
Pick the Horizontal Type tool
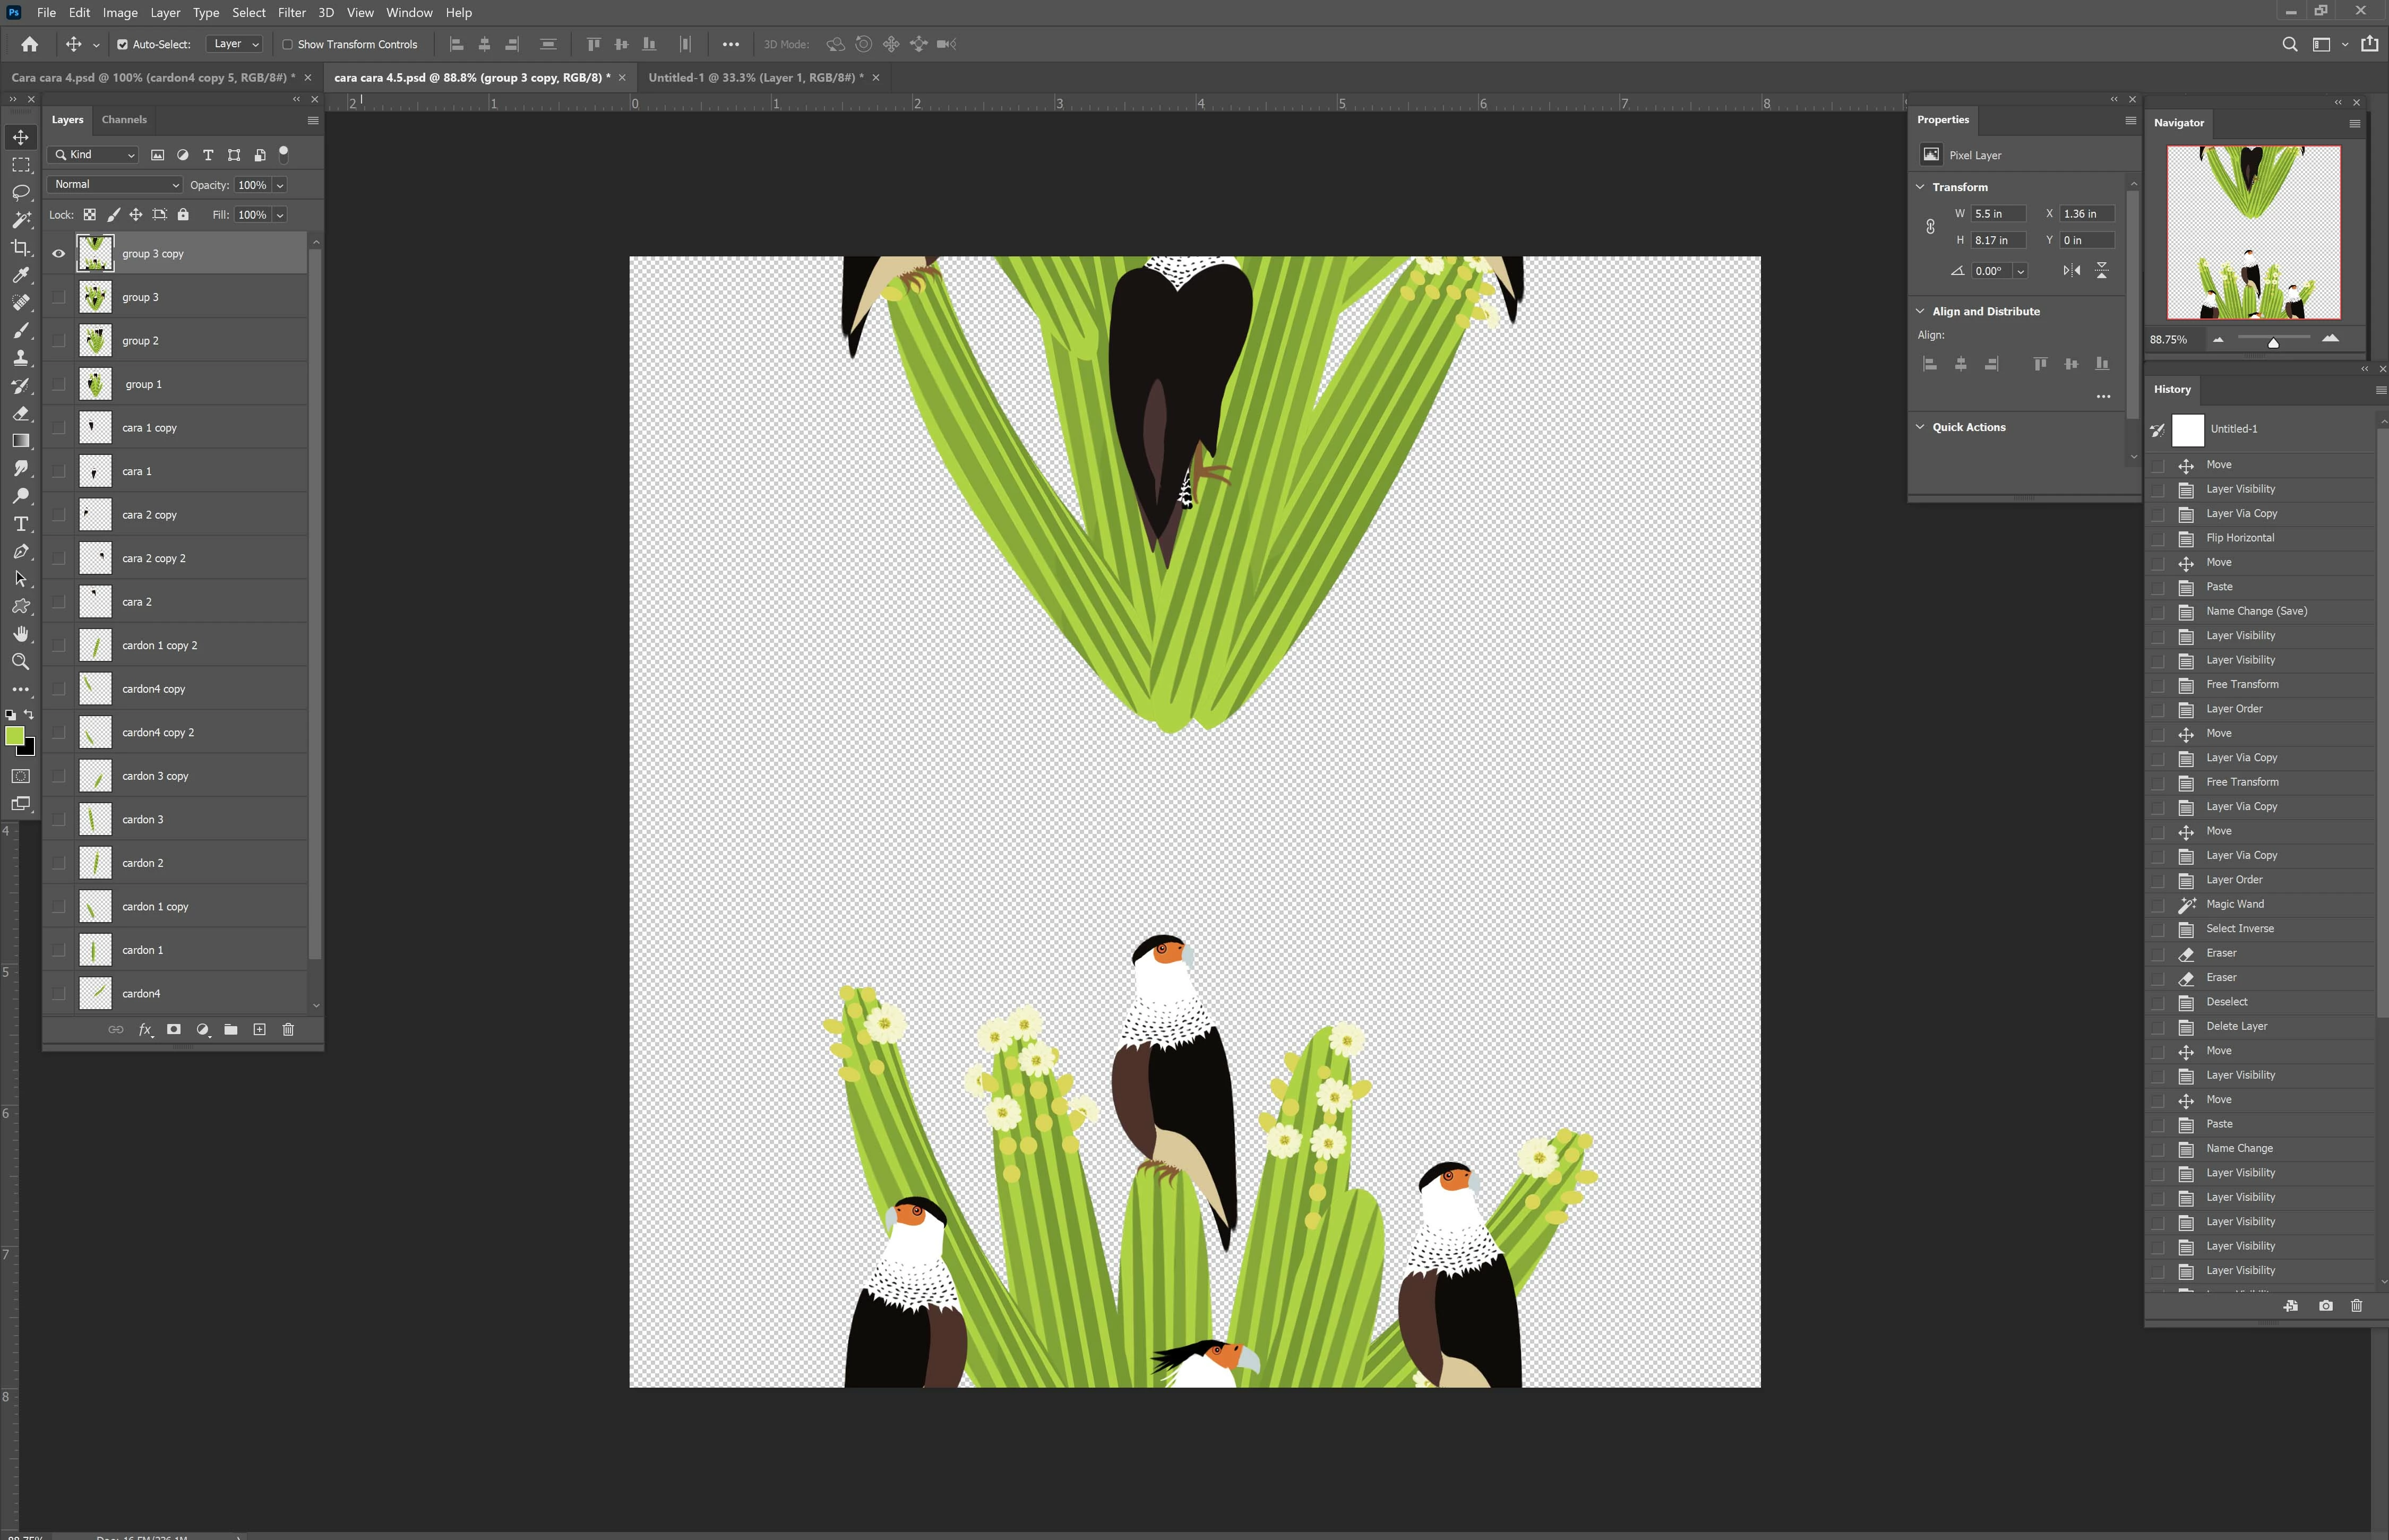click(x=20, y=524)
